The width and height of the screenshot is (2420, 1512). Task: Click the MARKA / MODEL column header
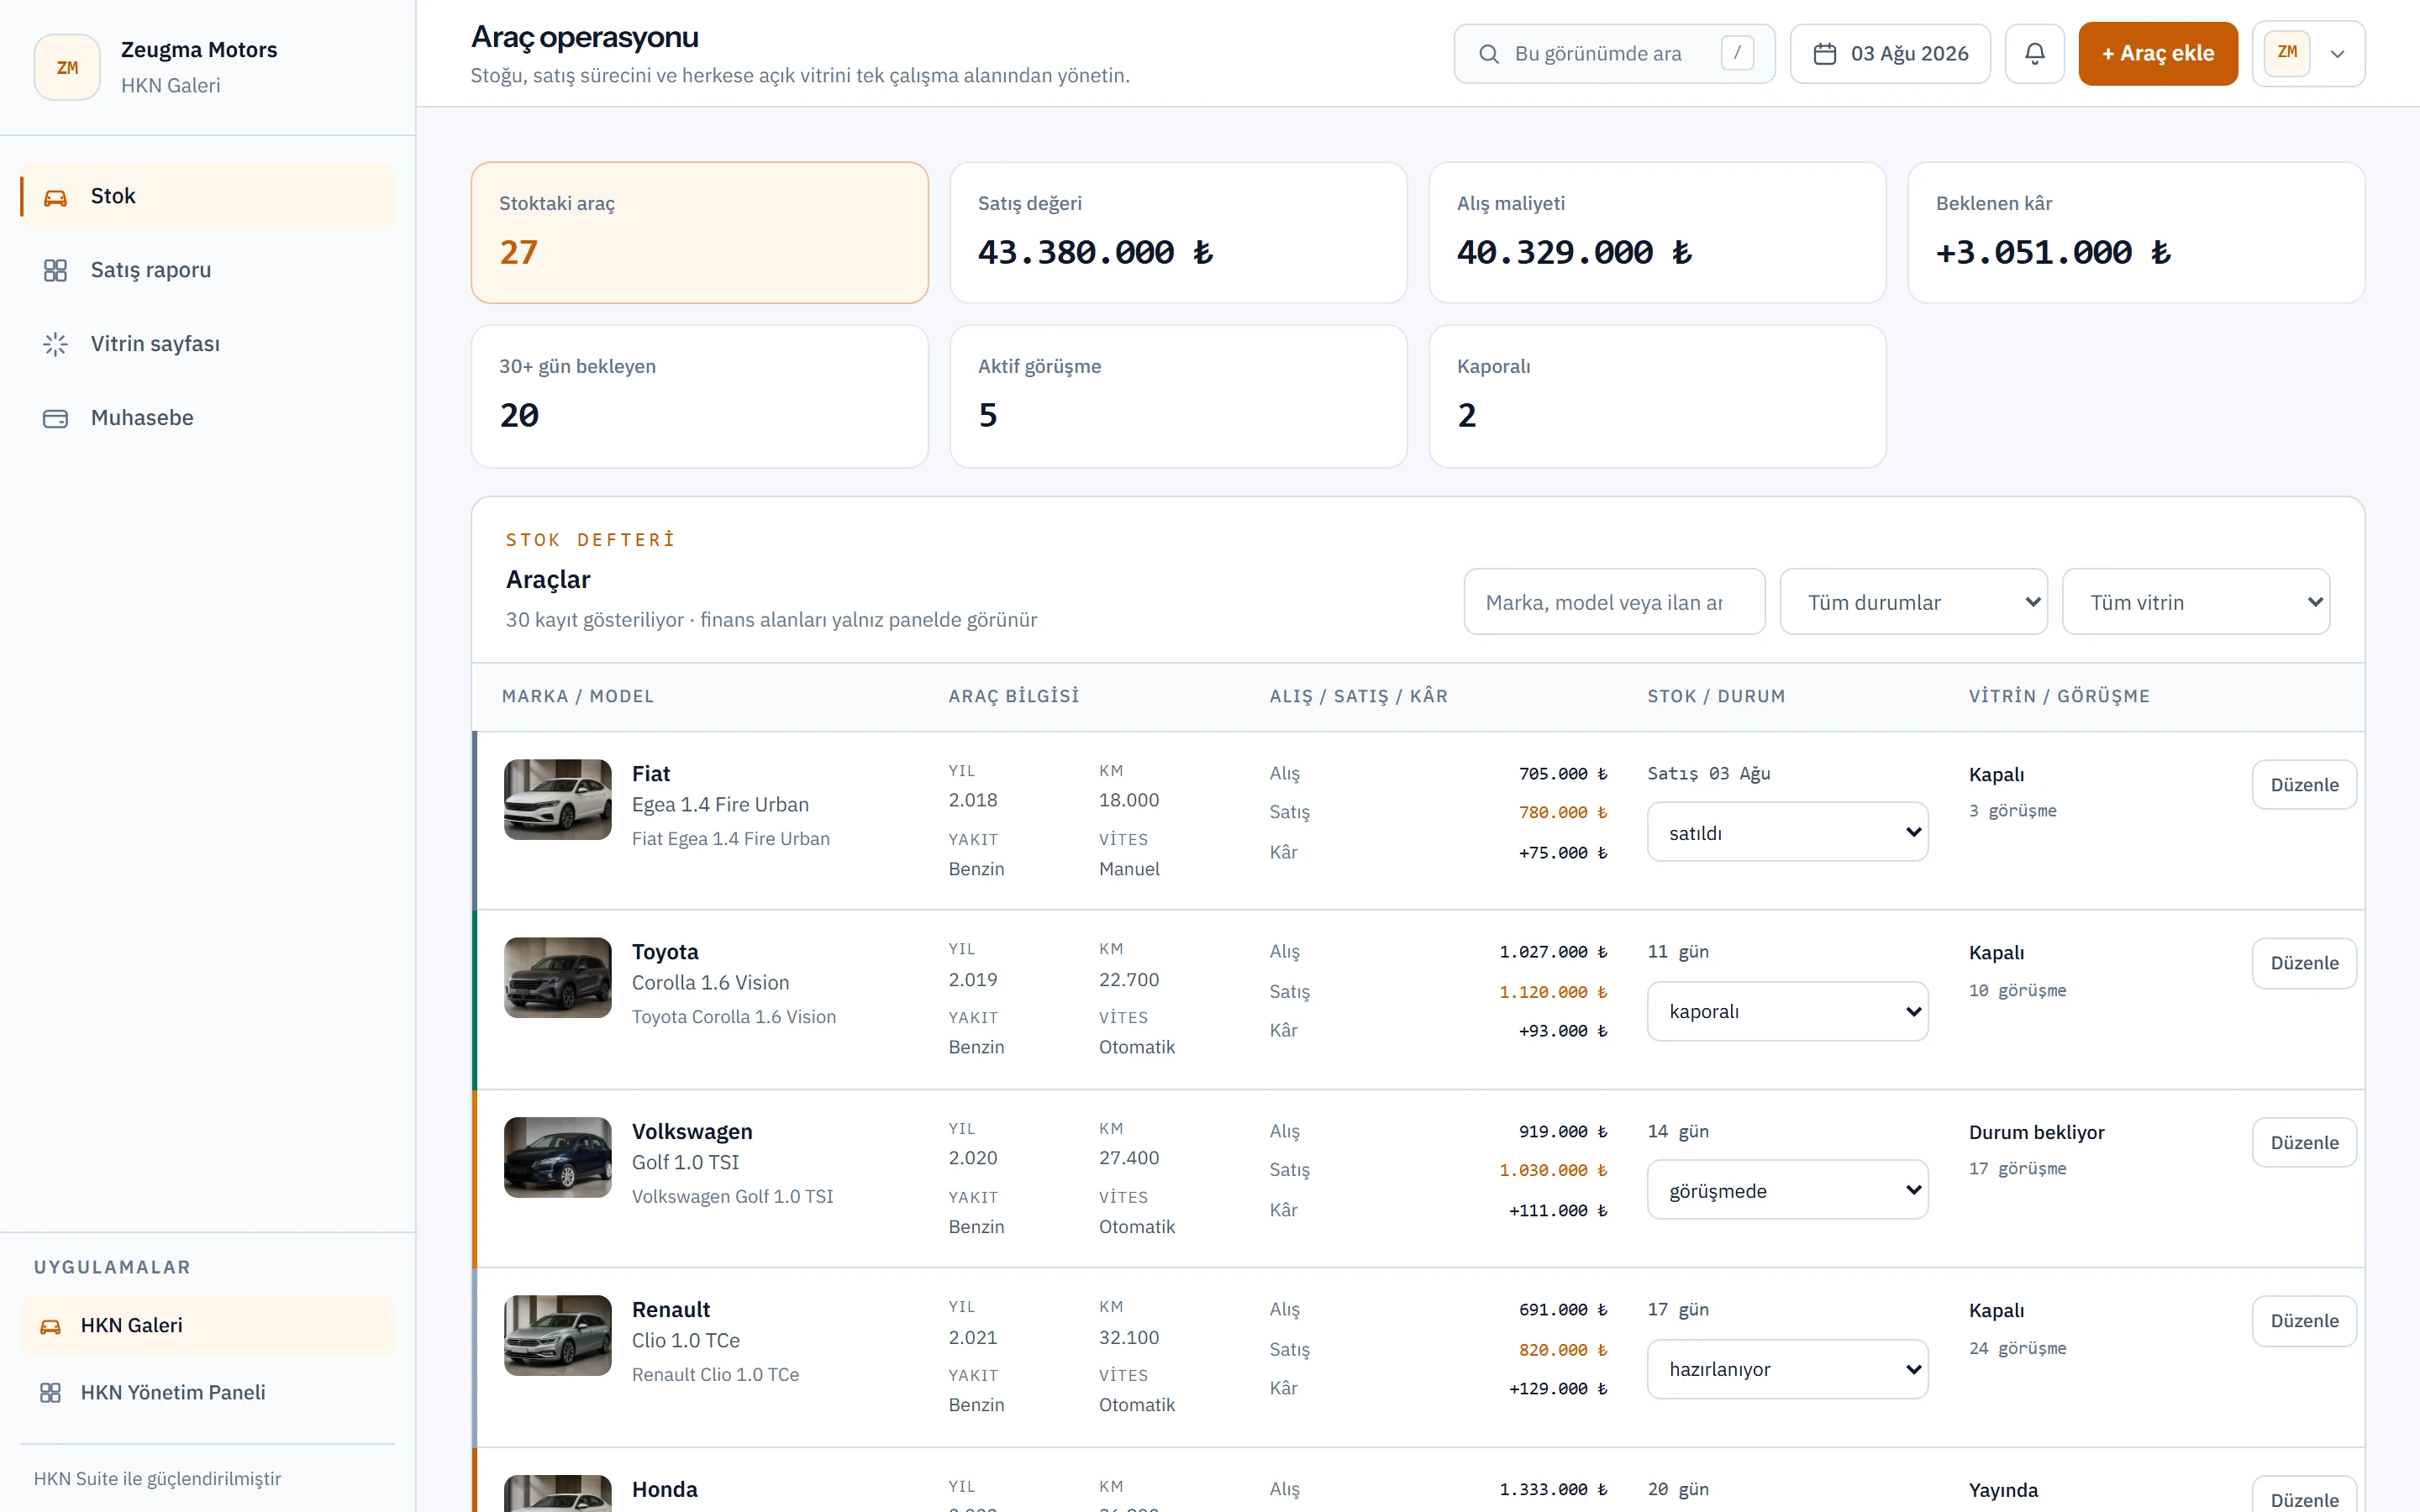point(578,697)
